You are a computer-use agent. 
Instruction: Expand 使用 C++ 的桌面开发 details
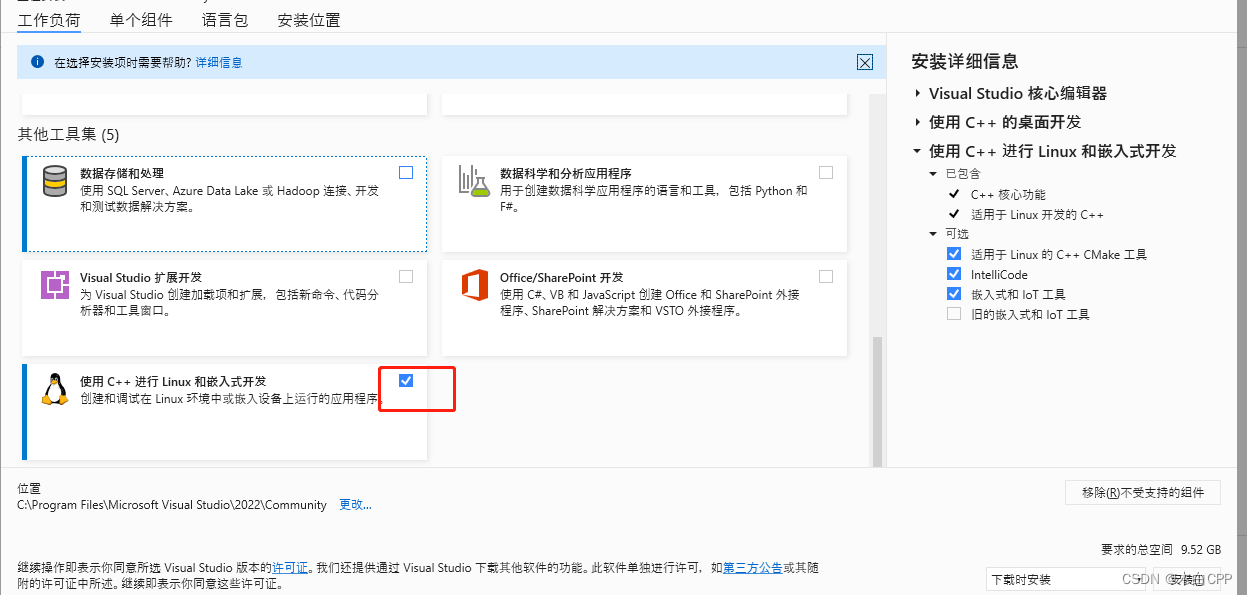918,122
